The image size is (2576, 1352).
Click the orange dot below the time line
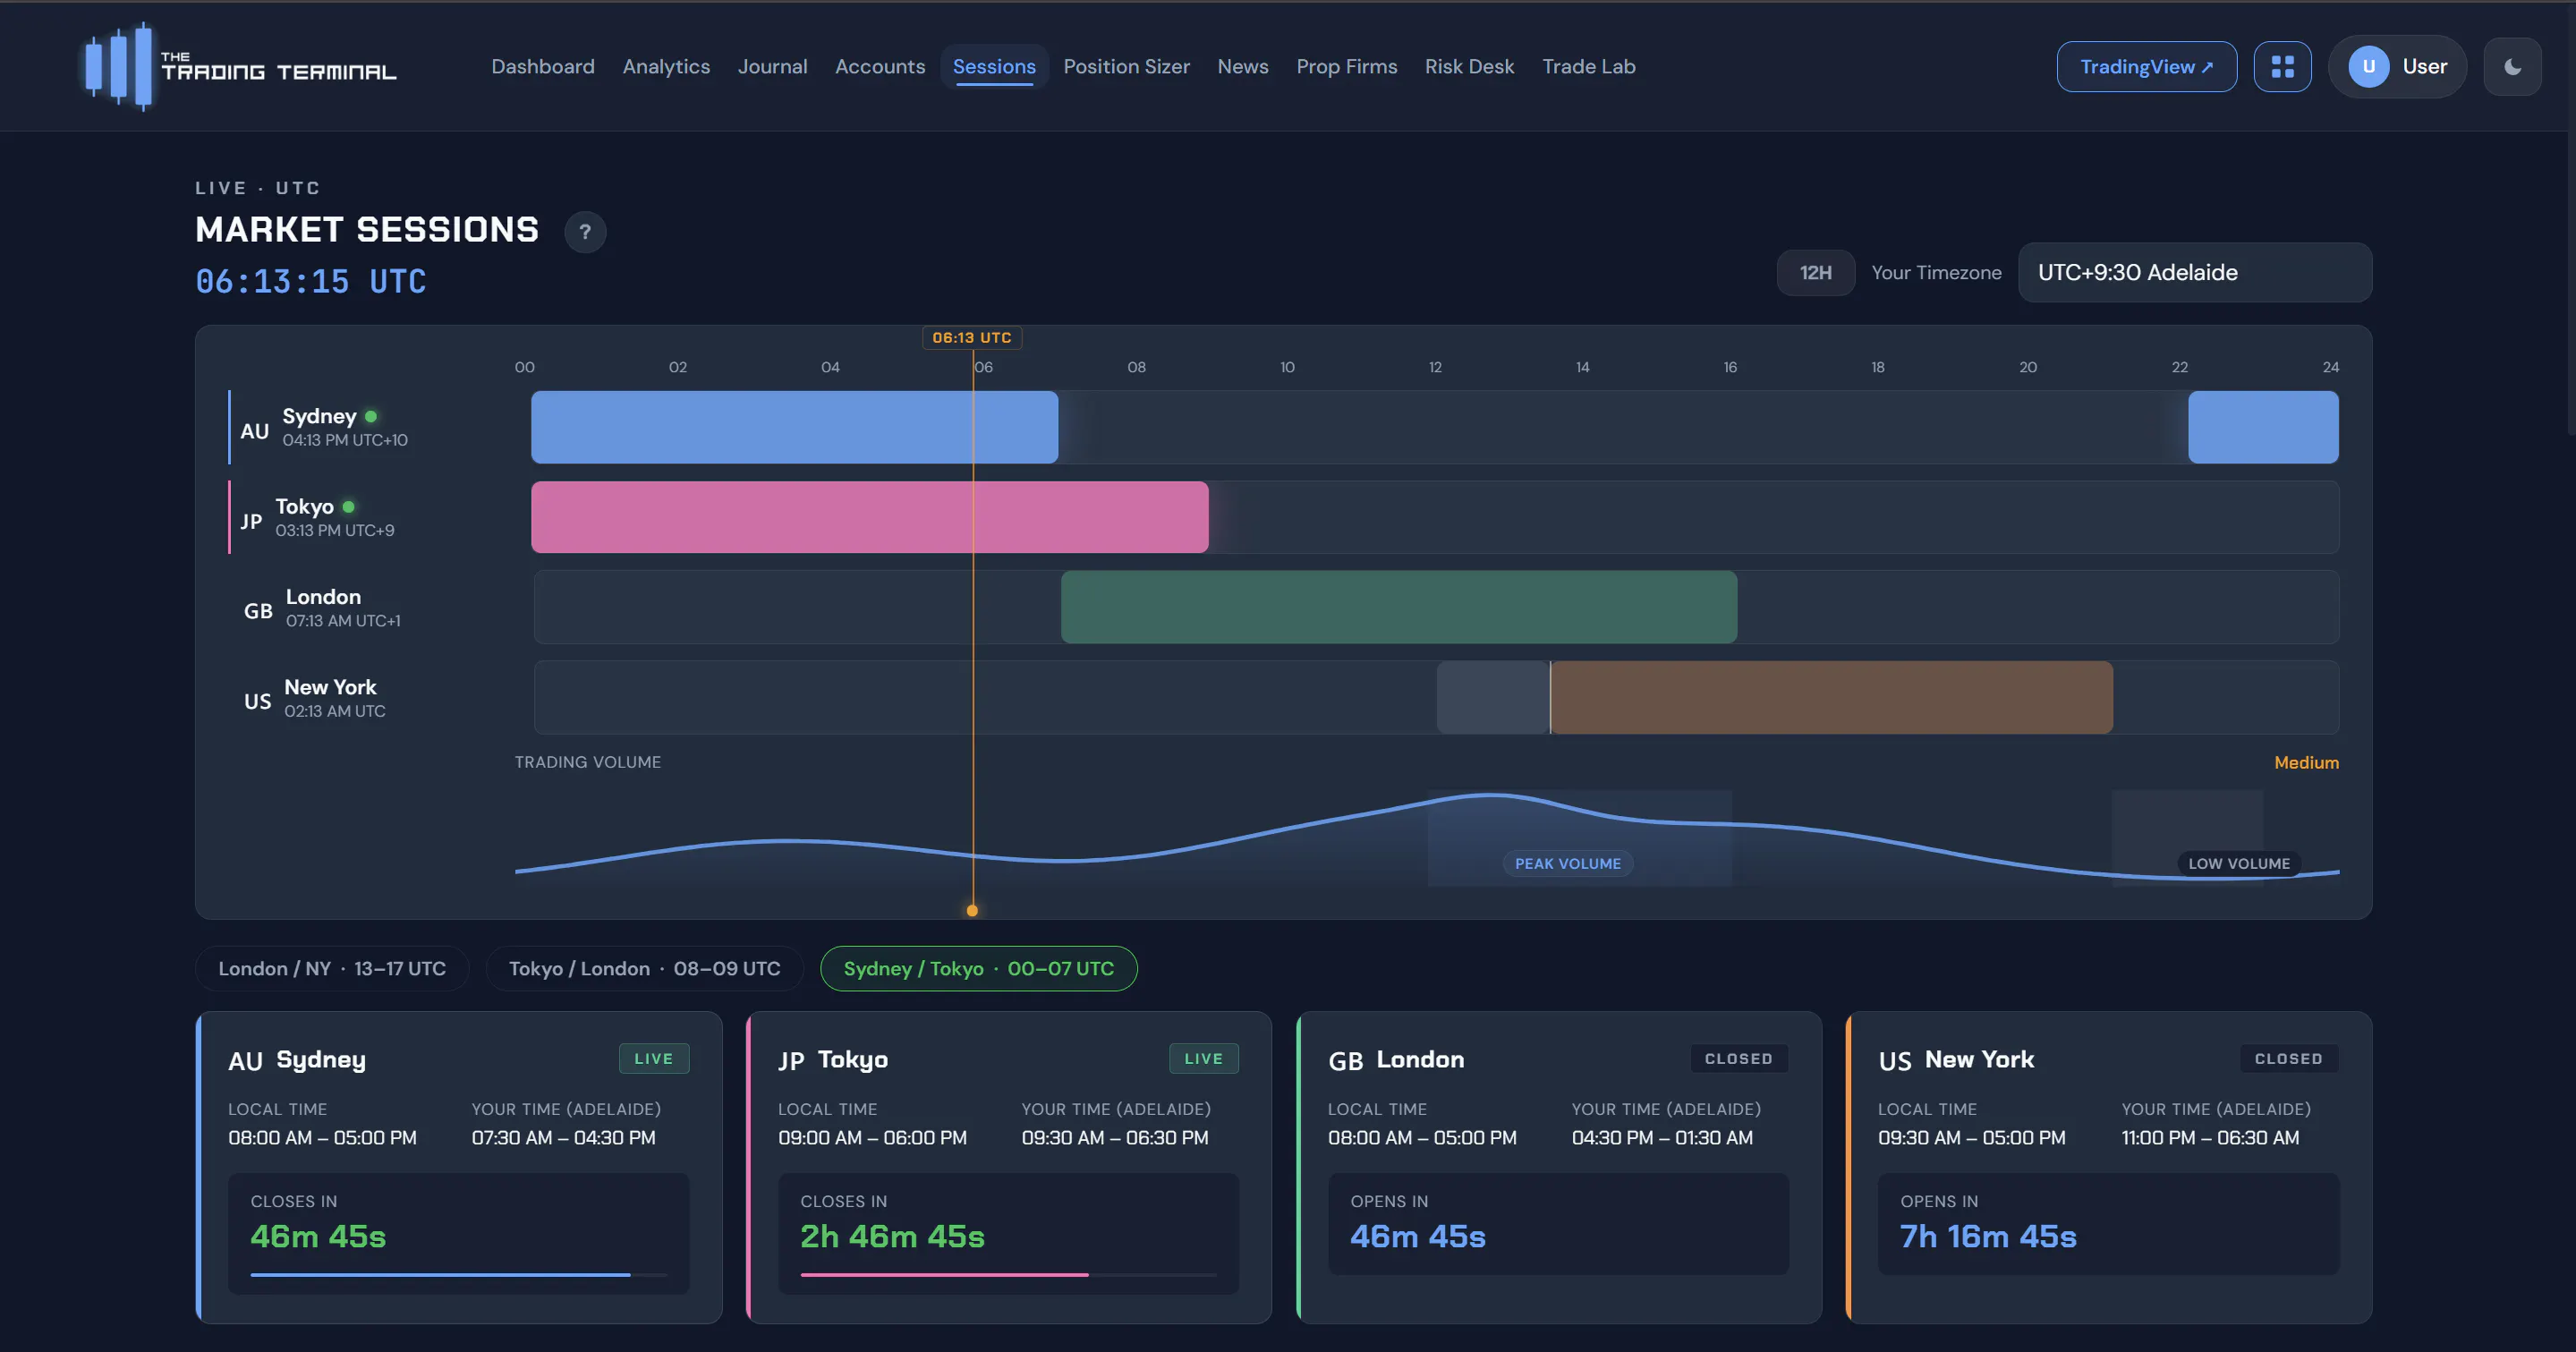[x=971, y=910]
